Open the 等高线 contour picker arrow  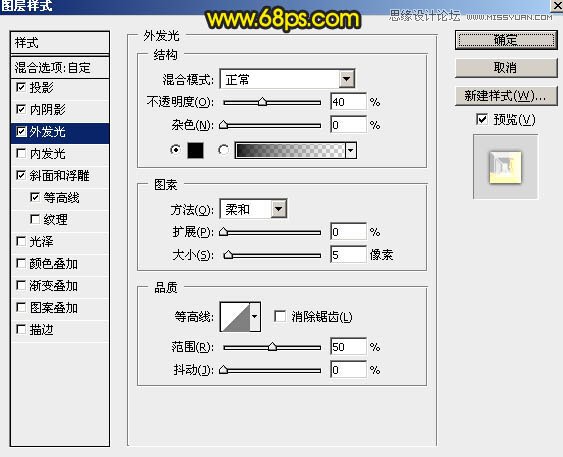point(255,317)
